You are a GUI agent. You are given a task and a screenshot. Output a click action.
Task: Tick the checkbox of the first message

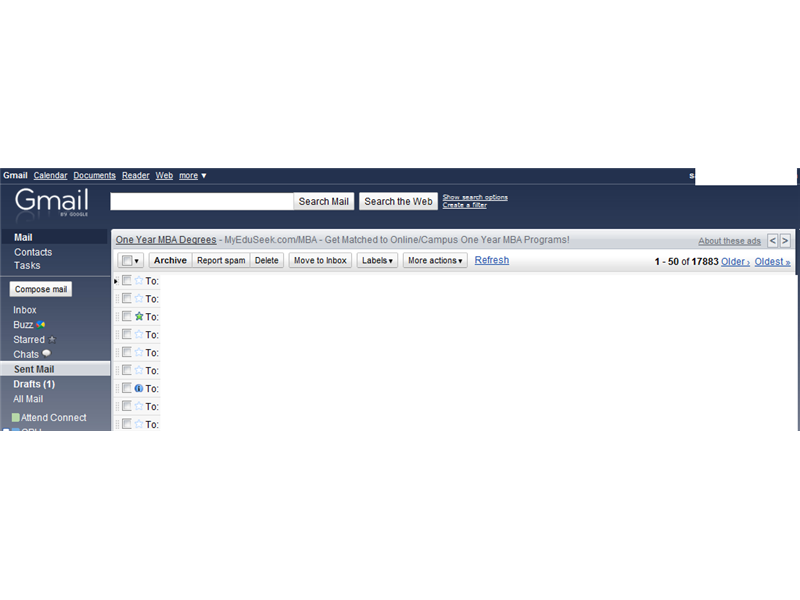(x=127, y=280)
